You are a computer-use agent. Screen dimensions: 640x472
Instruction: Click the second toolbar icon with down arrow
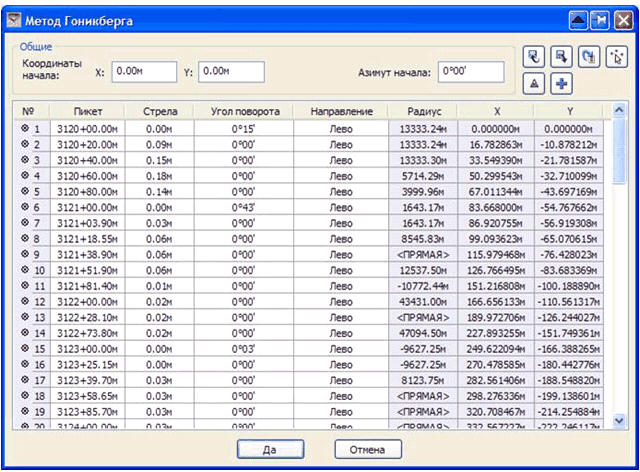[562, 57]
